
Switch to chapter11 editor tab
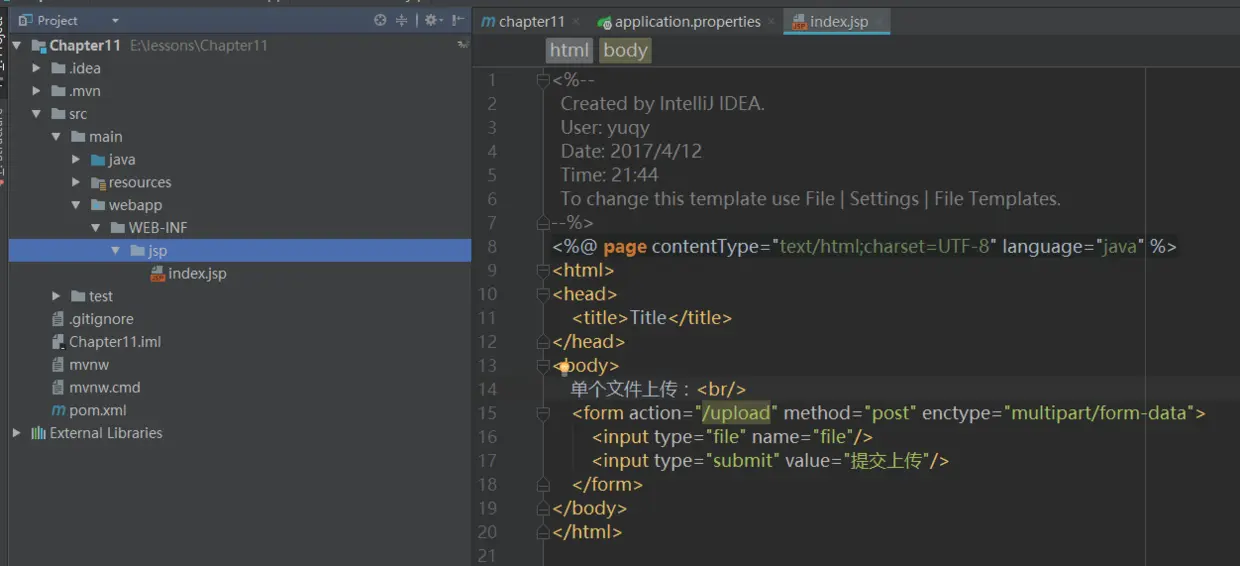[x=523, y=21]
